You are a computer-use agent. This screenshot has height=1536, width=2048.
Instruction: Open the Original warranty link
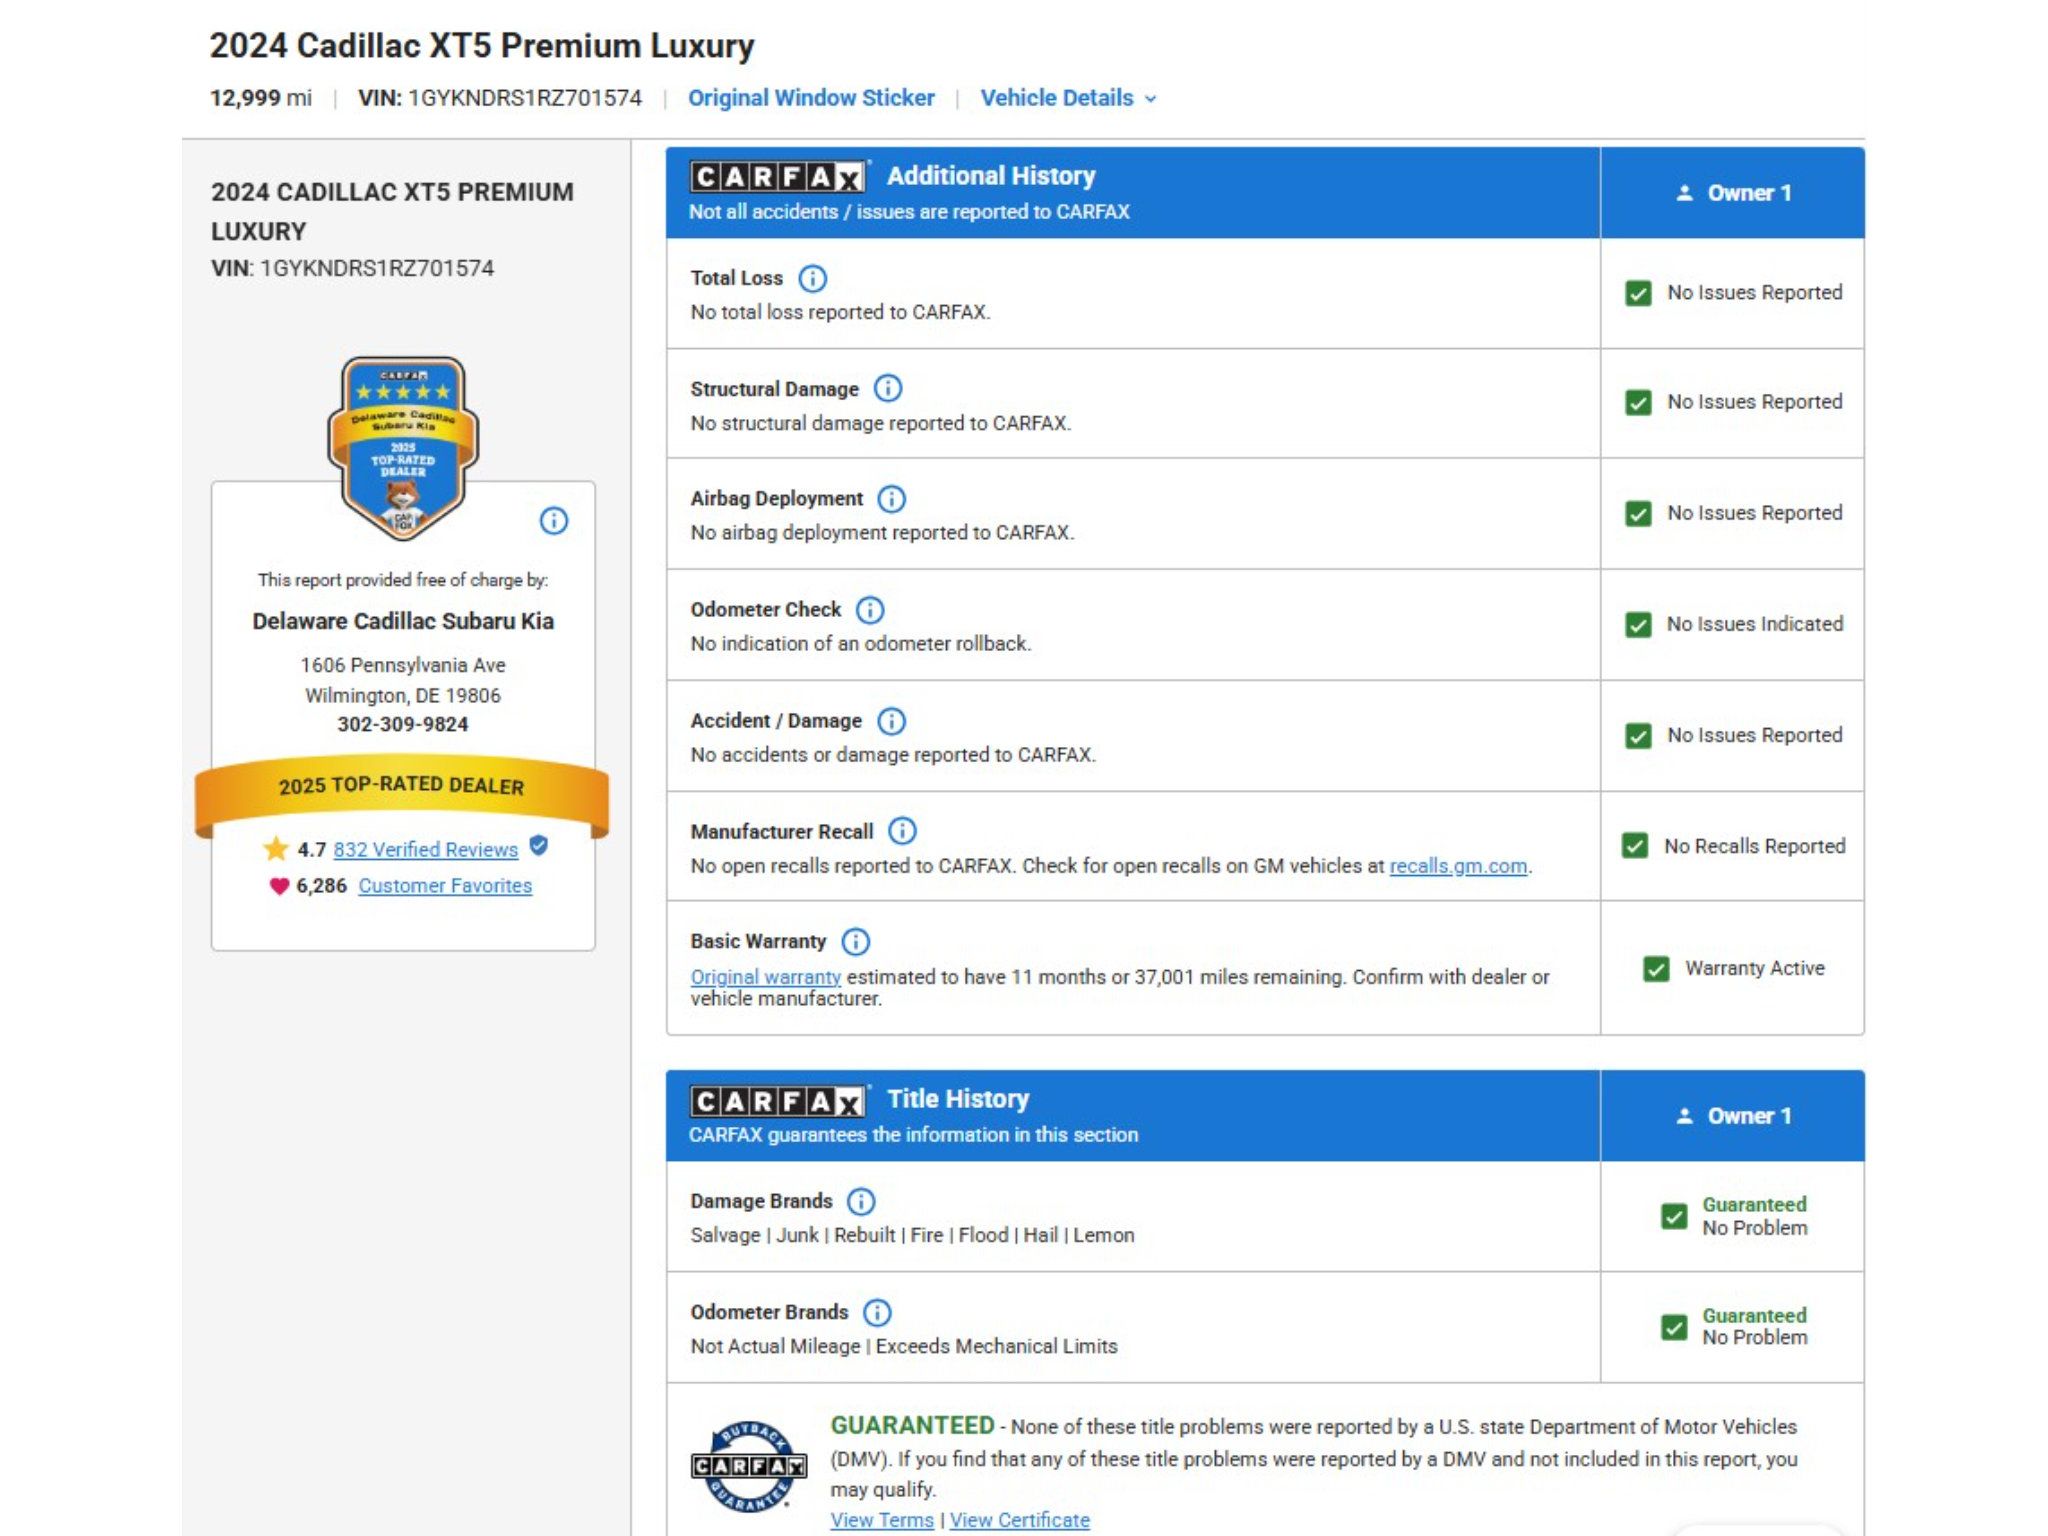[765, 977]
